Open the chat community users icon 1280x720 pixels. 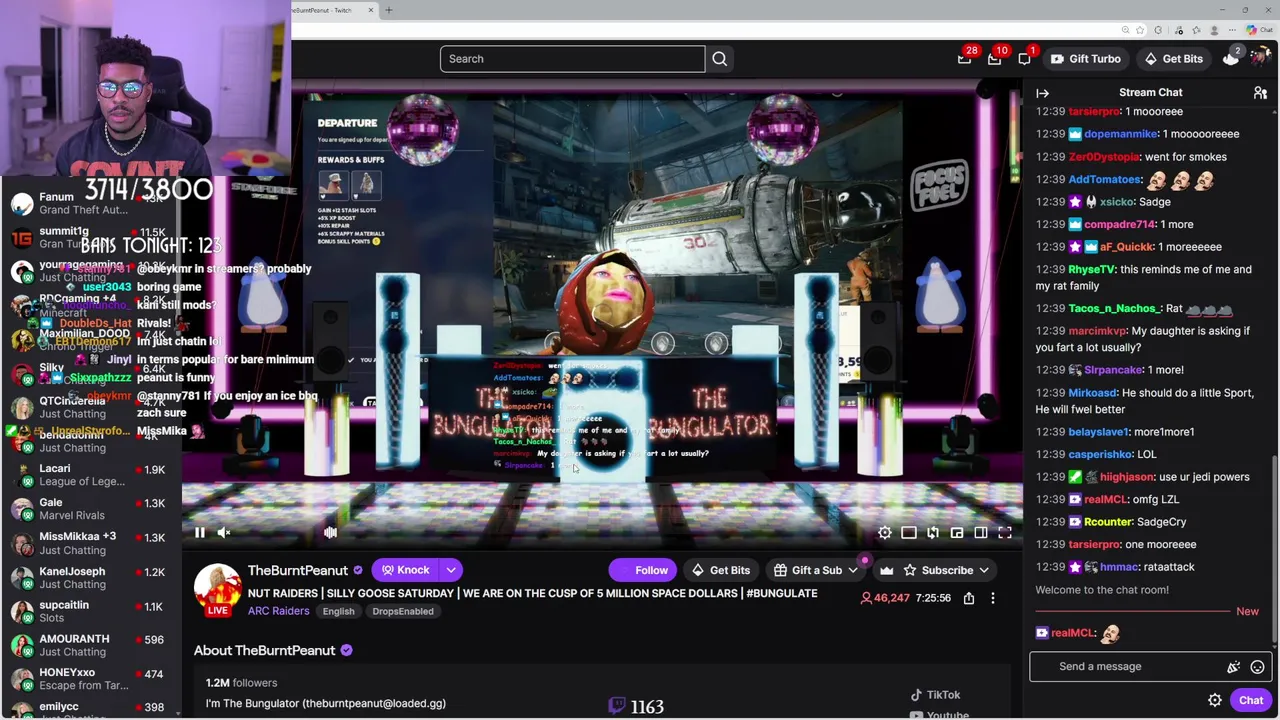click(x=1260, y=93)
